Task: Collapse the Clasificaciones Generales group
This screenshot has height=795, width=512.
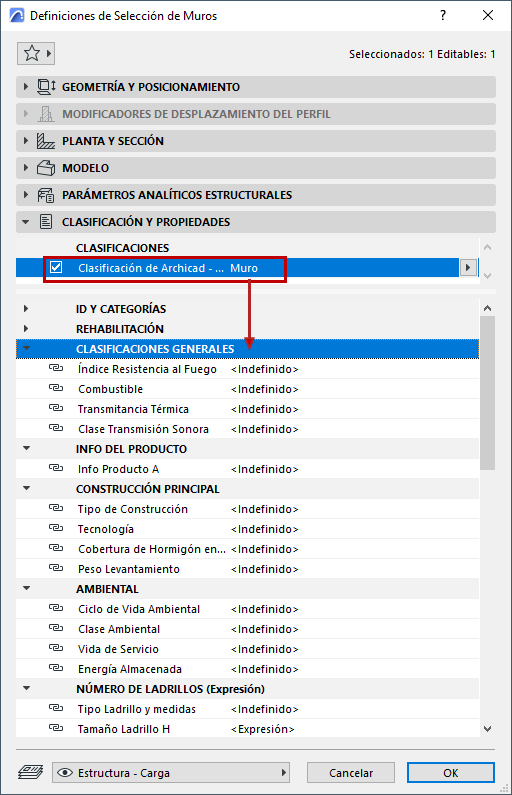Action: [x=26, y=348]
